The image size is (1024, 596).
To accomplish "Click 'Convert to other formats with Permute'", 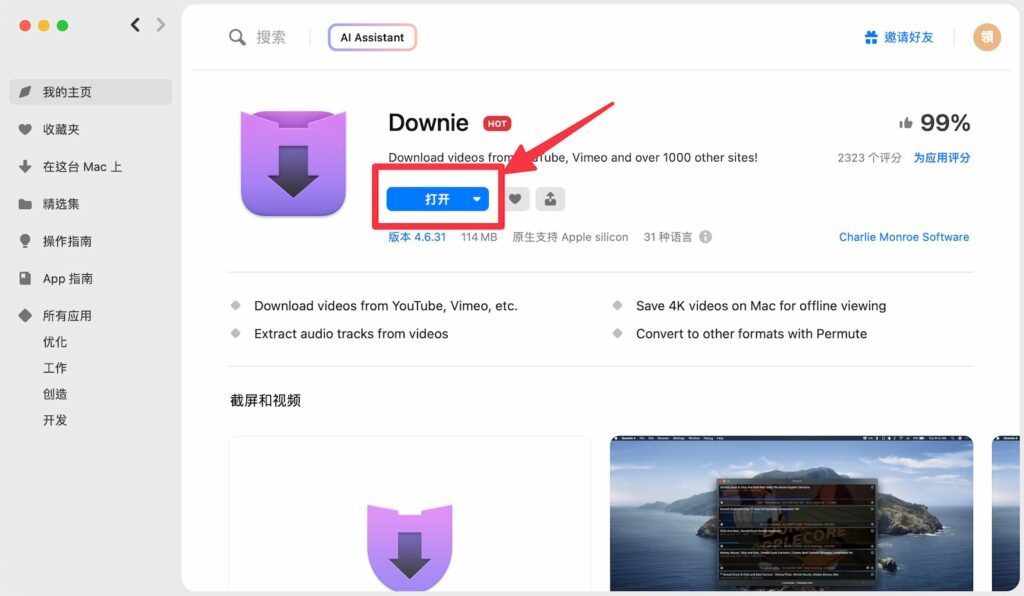I will click(x=752, y=334).
